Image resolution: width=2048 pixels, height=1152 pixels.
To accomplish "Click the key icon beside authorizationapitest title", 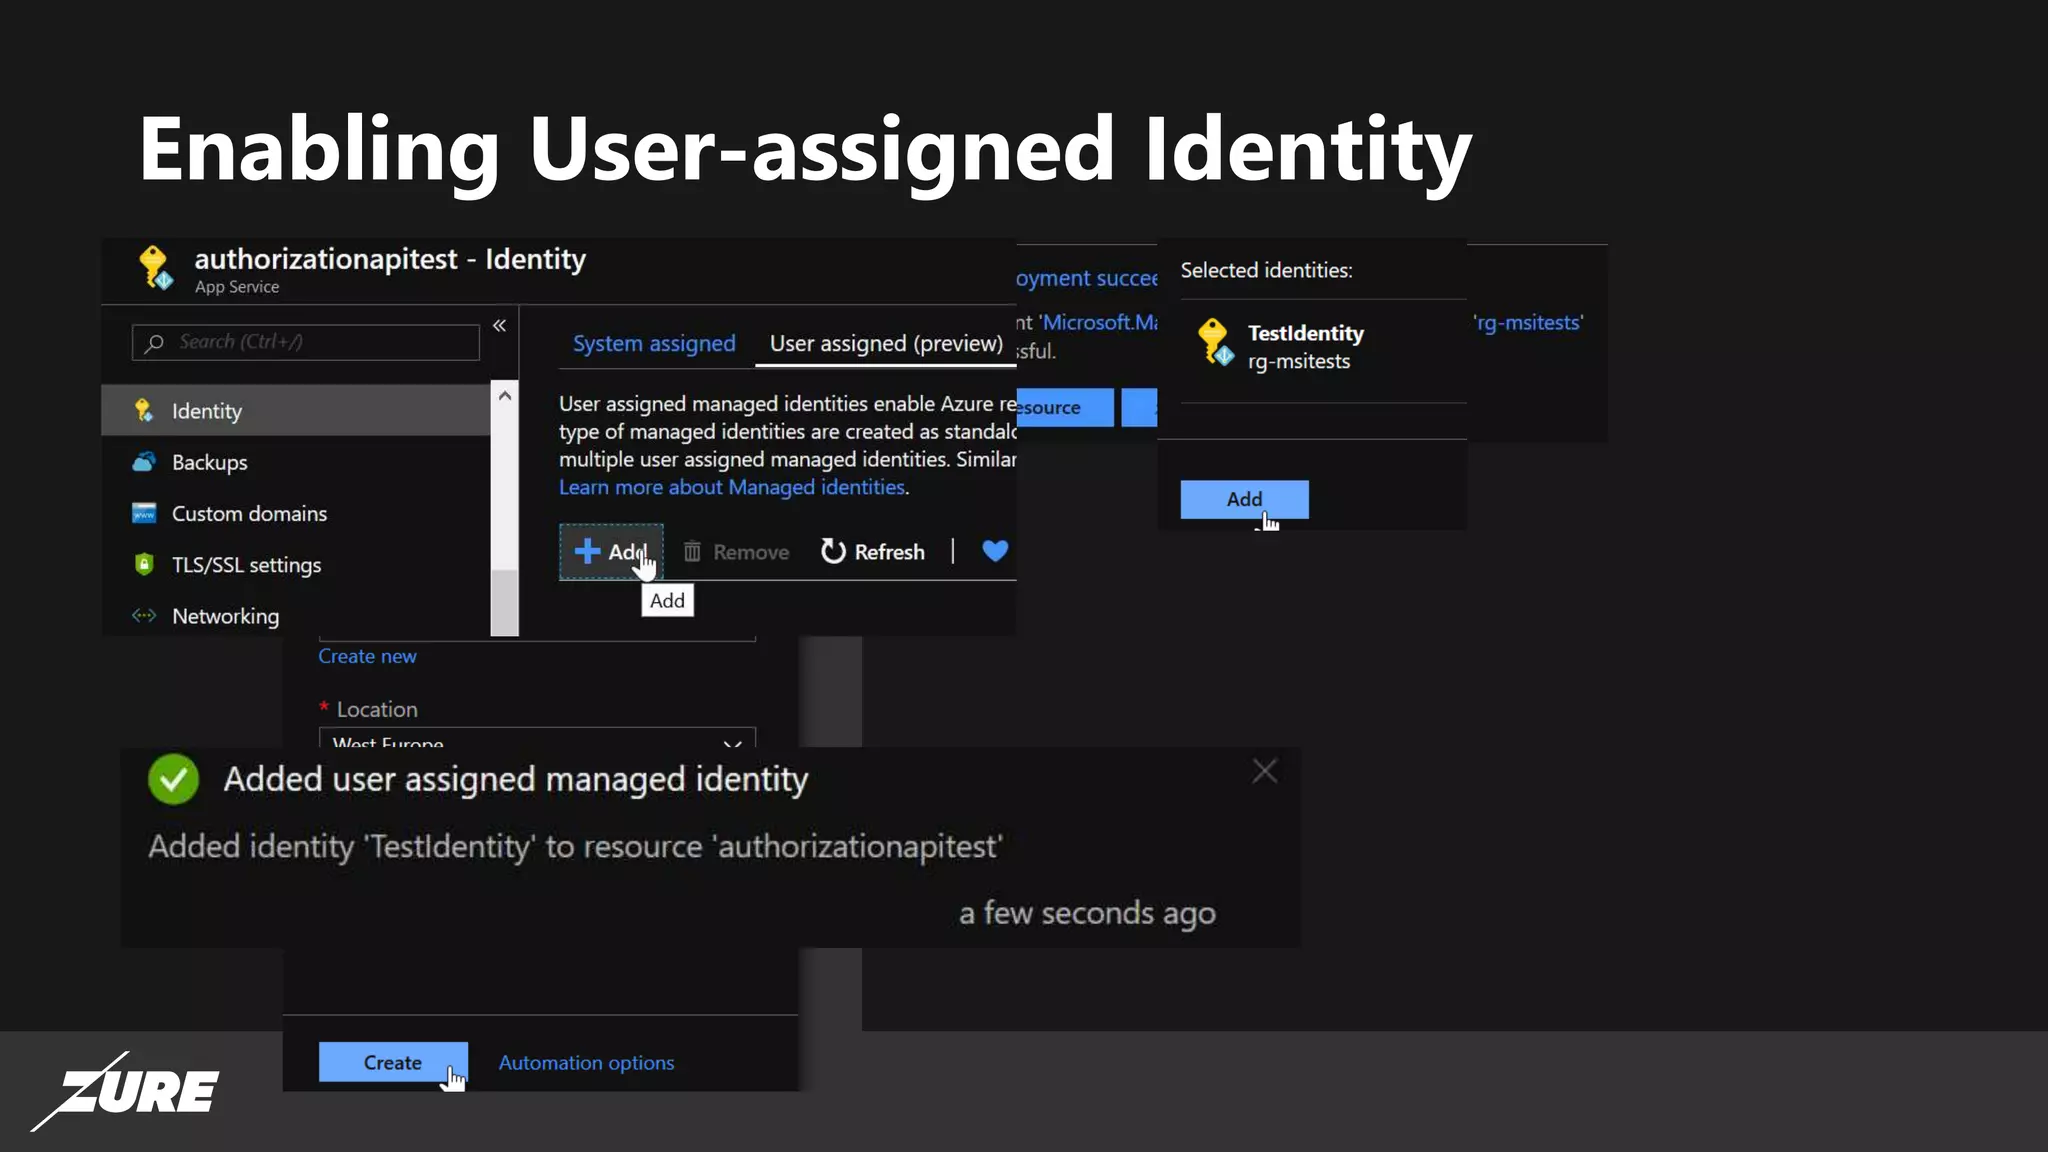I will point(155,267).
